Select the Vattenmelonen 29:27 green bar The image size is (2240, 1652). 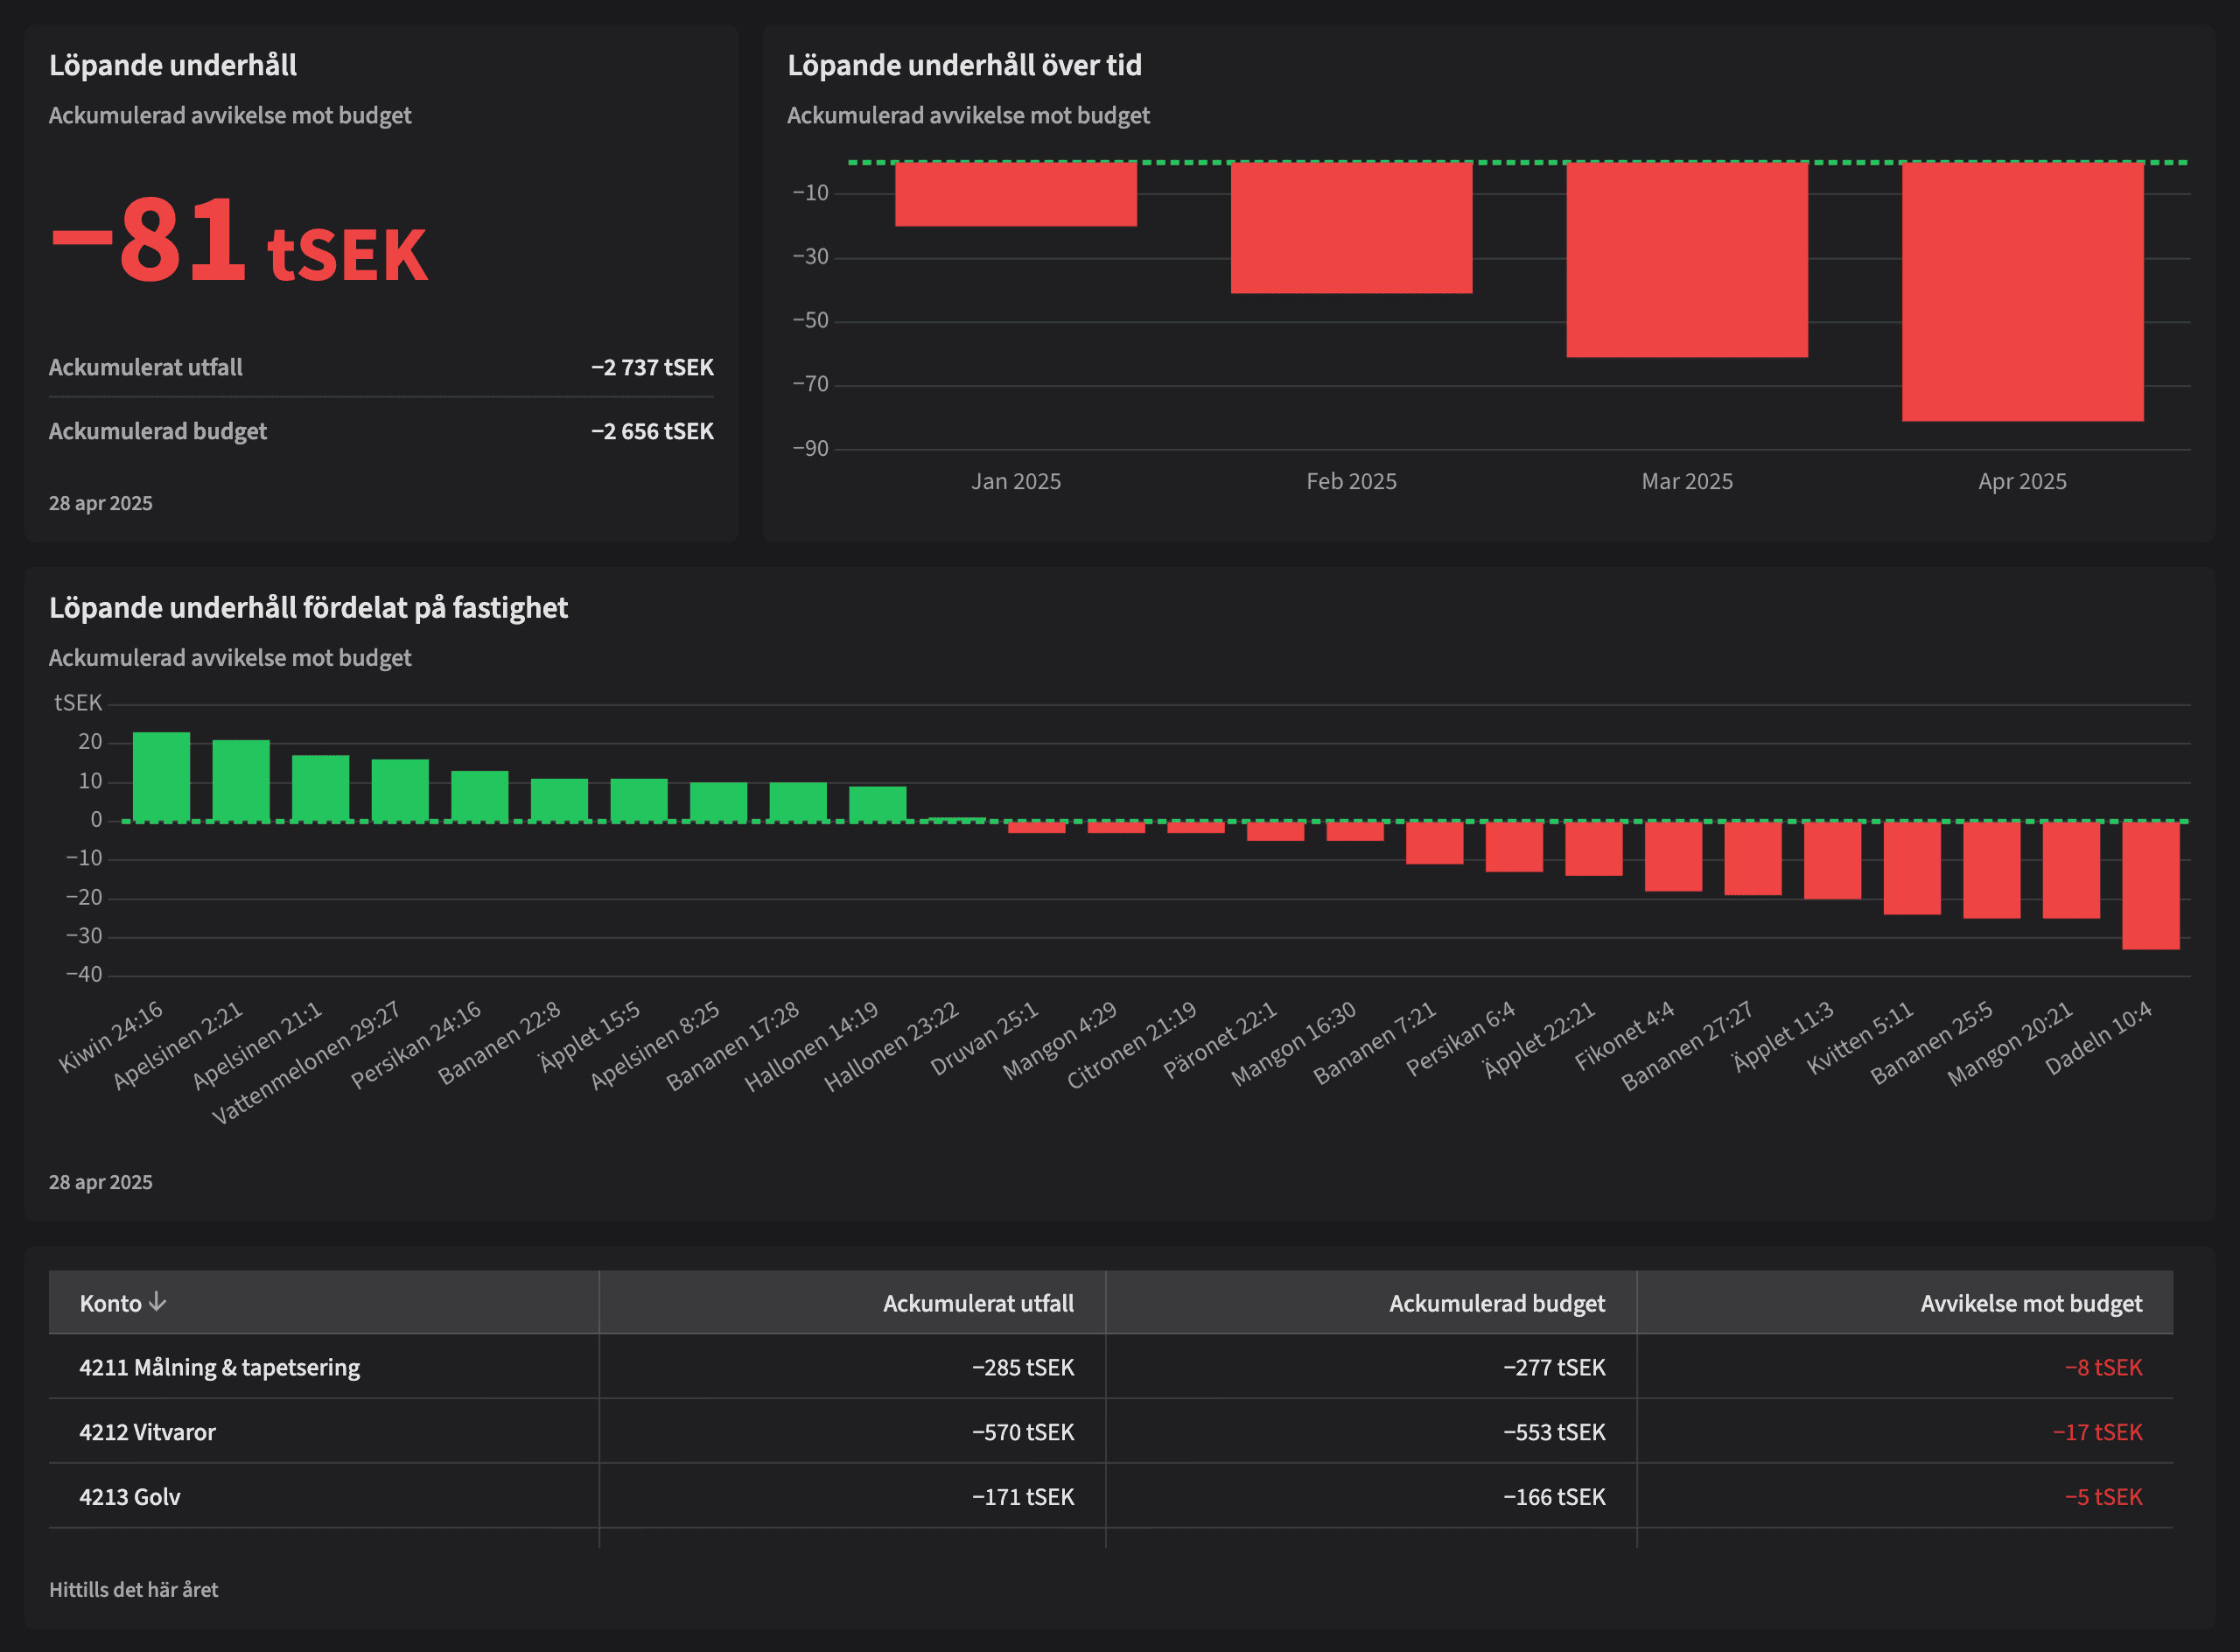(400, 790)
